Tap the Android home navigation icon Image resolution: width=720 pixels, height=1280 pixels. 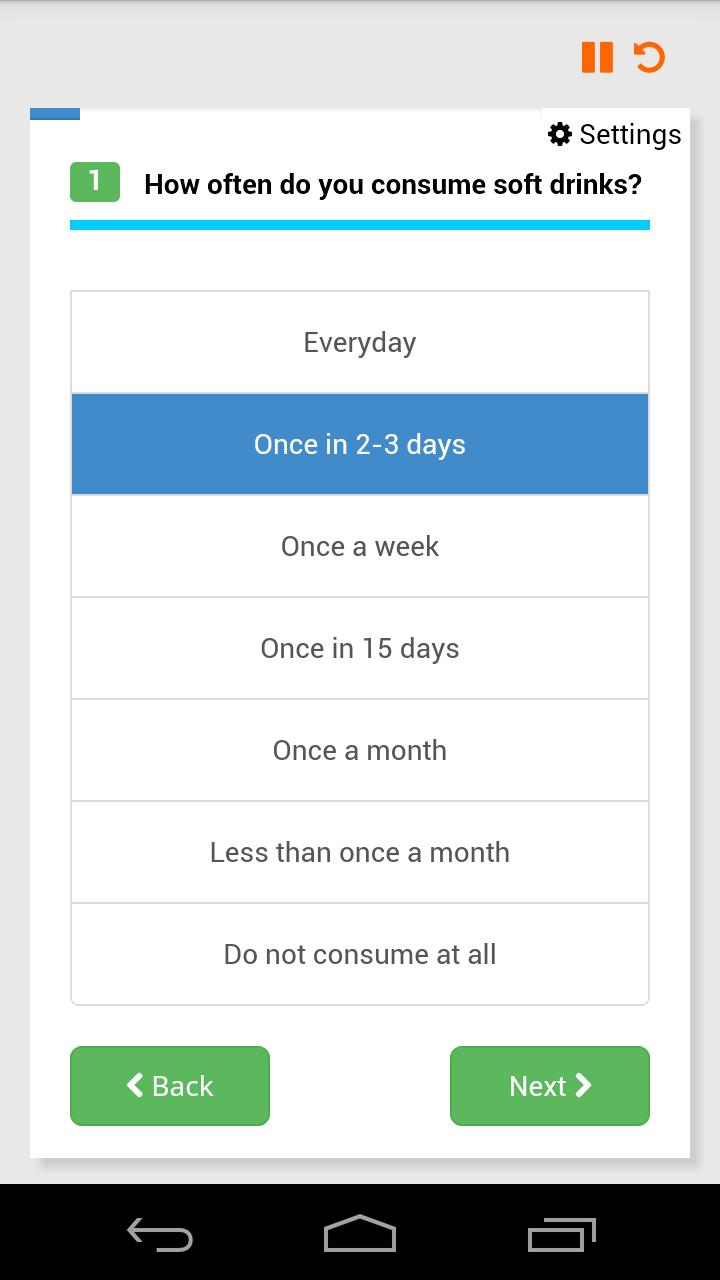360,1234
